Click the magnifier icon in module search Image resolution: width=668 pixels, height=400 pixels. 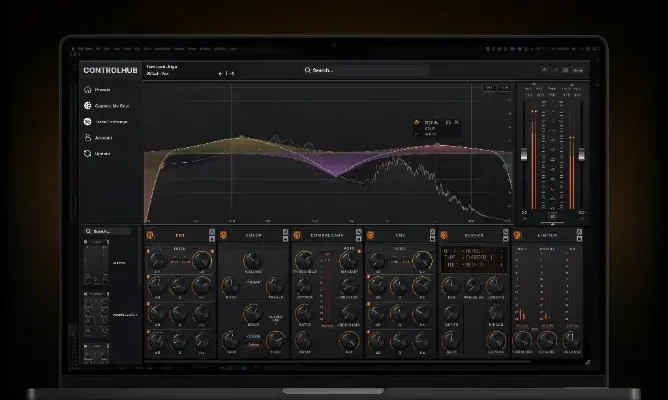(89, 231)
